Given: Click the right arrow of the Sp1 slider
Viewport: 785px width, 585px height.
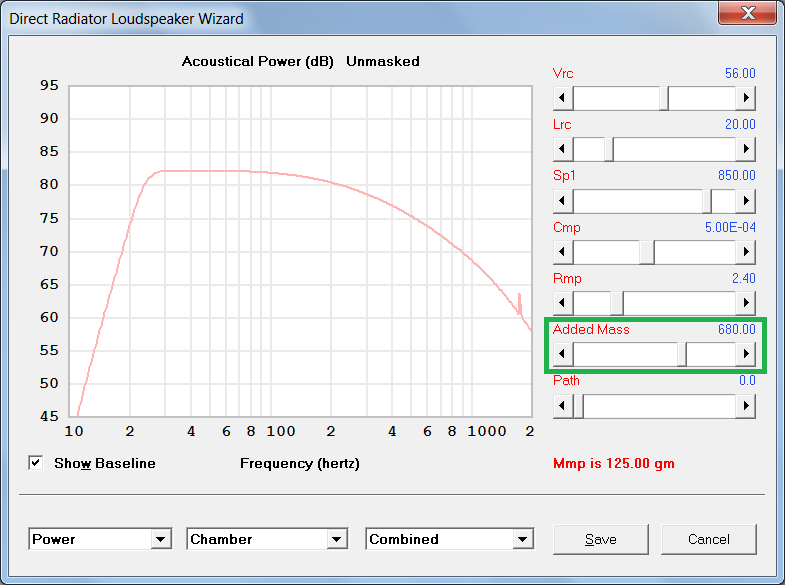Looking at the screenshot, I should tap(745, 201).
